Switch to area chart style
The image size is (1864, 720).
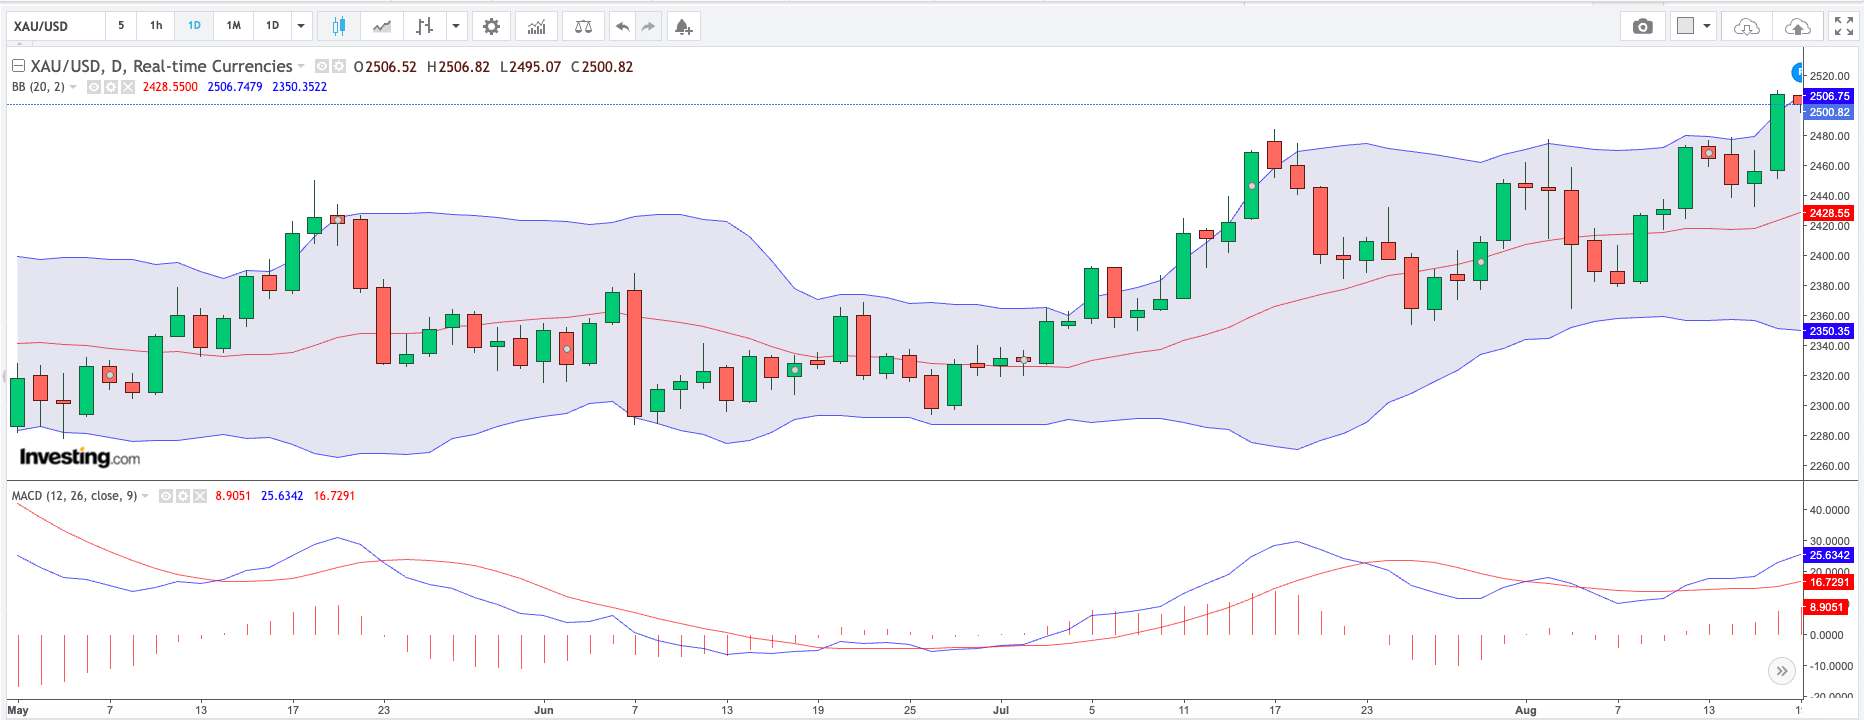tap(381, 26)
